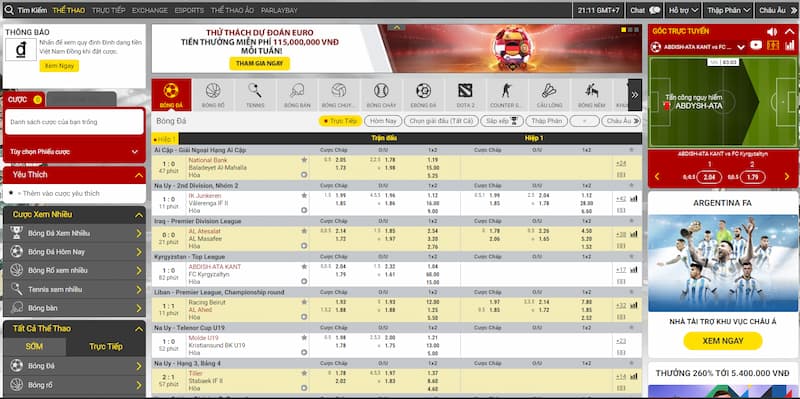This screenshot has width=800, height=399.
Task: Click the XEM NGAY sponsor button
Action: click(x=723, y=341)
